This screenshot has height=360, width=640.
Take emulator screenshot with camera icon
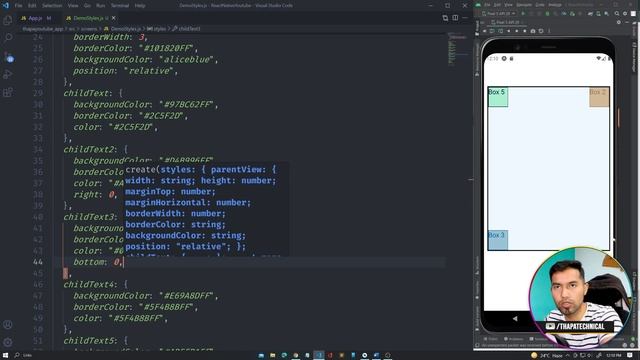click(533, 31)
